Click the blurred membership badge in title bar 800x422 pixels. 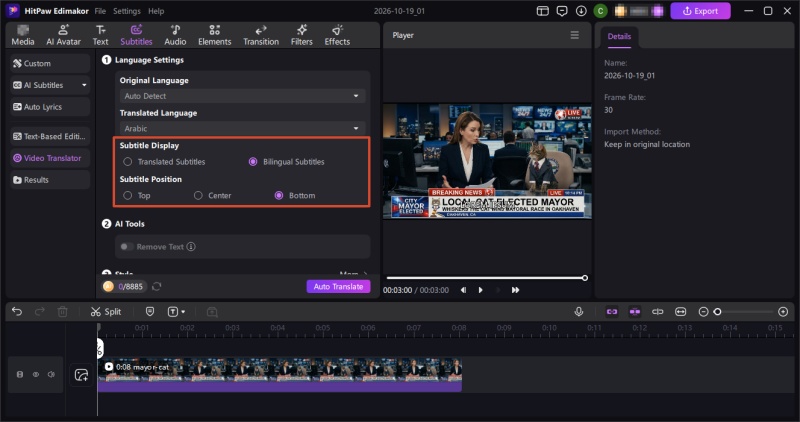(639, 11)
